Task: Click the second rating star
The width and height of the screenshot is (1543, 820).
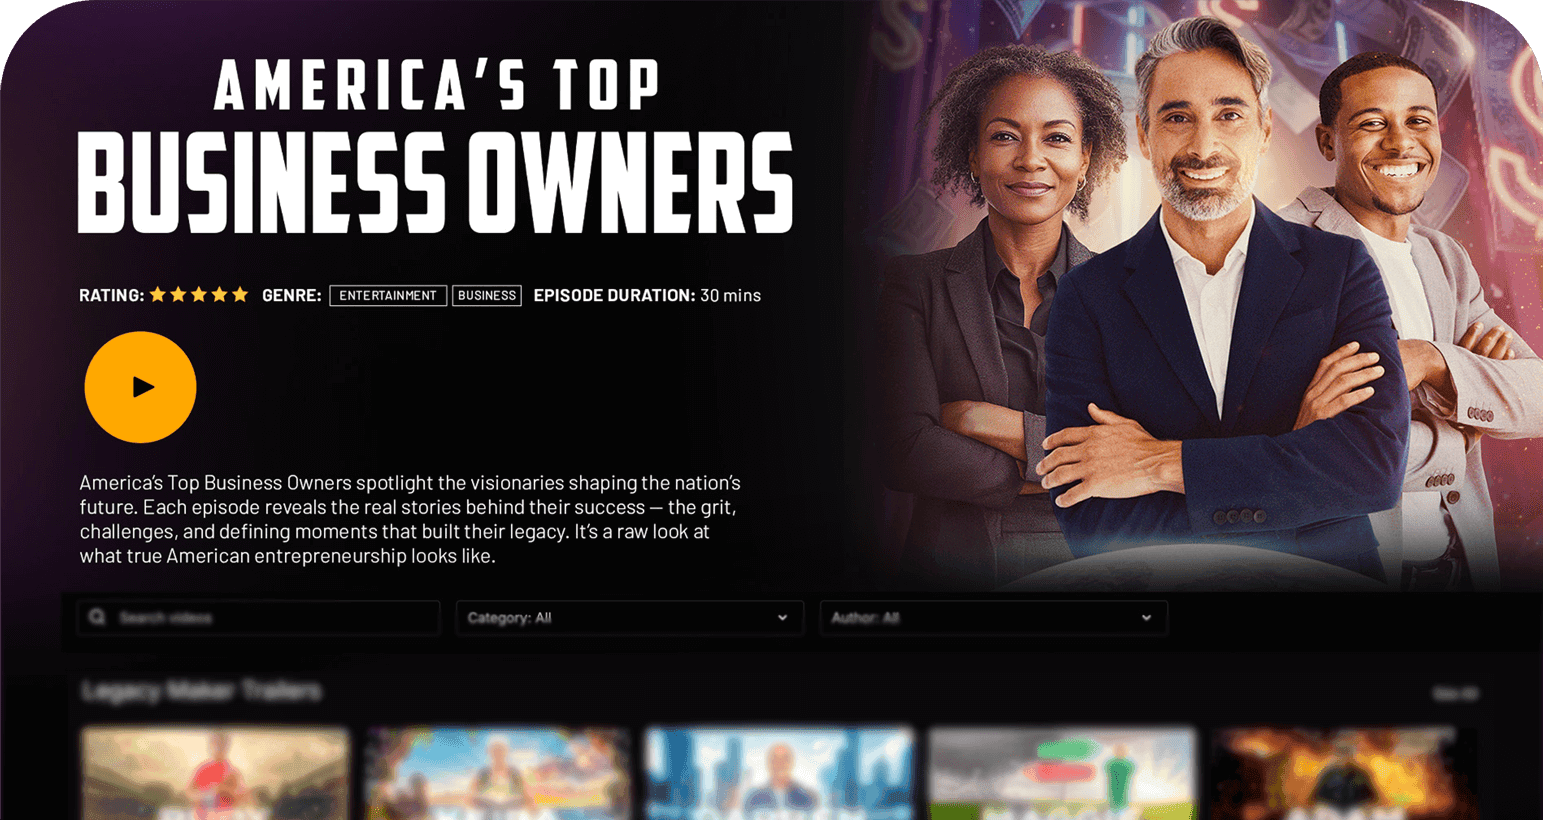Action: (x=178, y=295)
